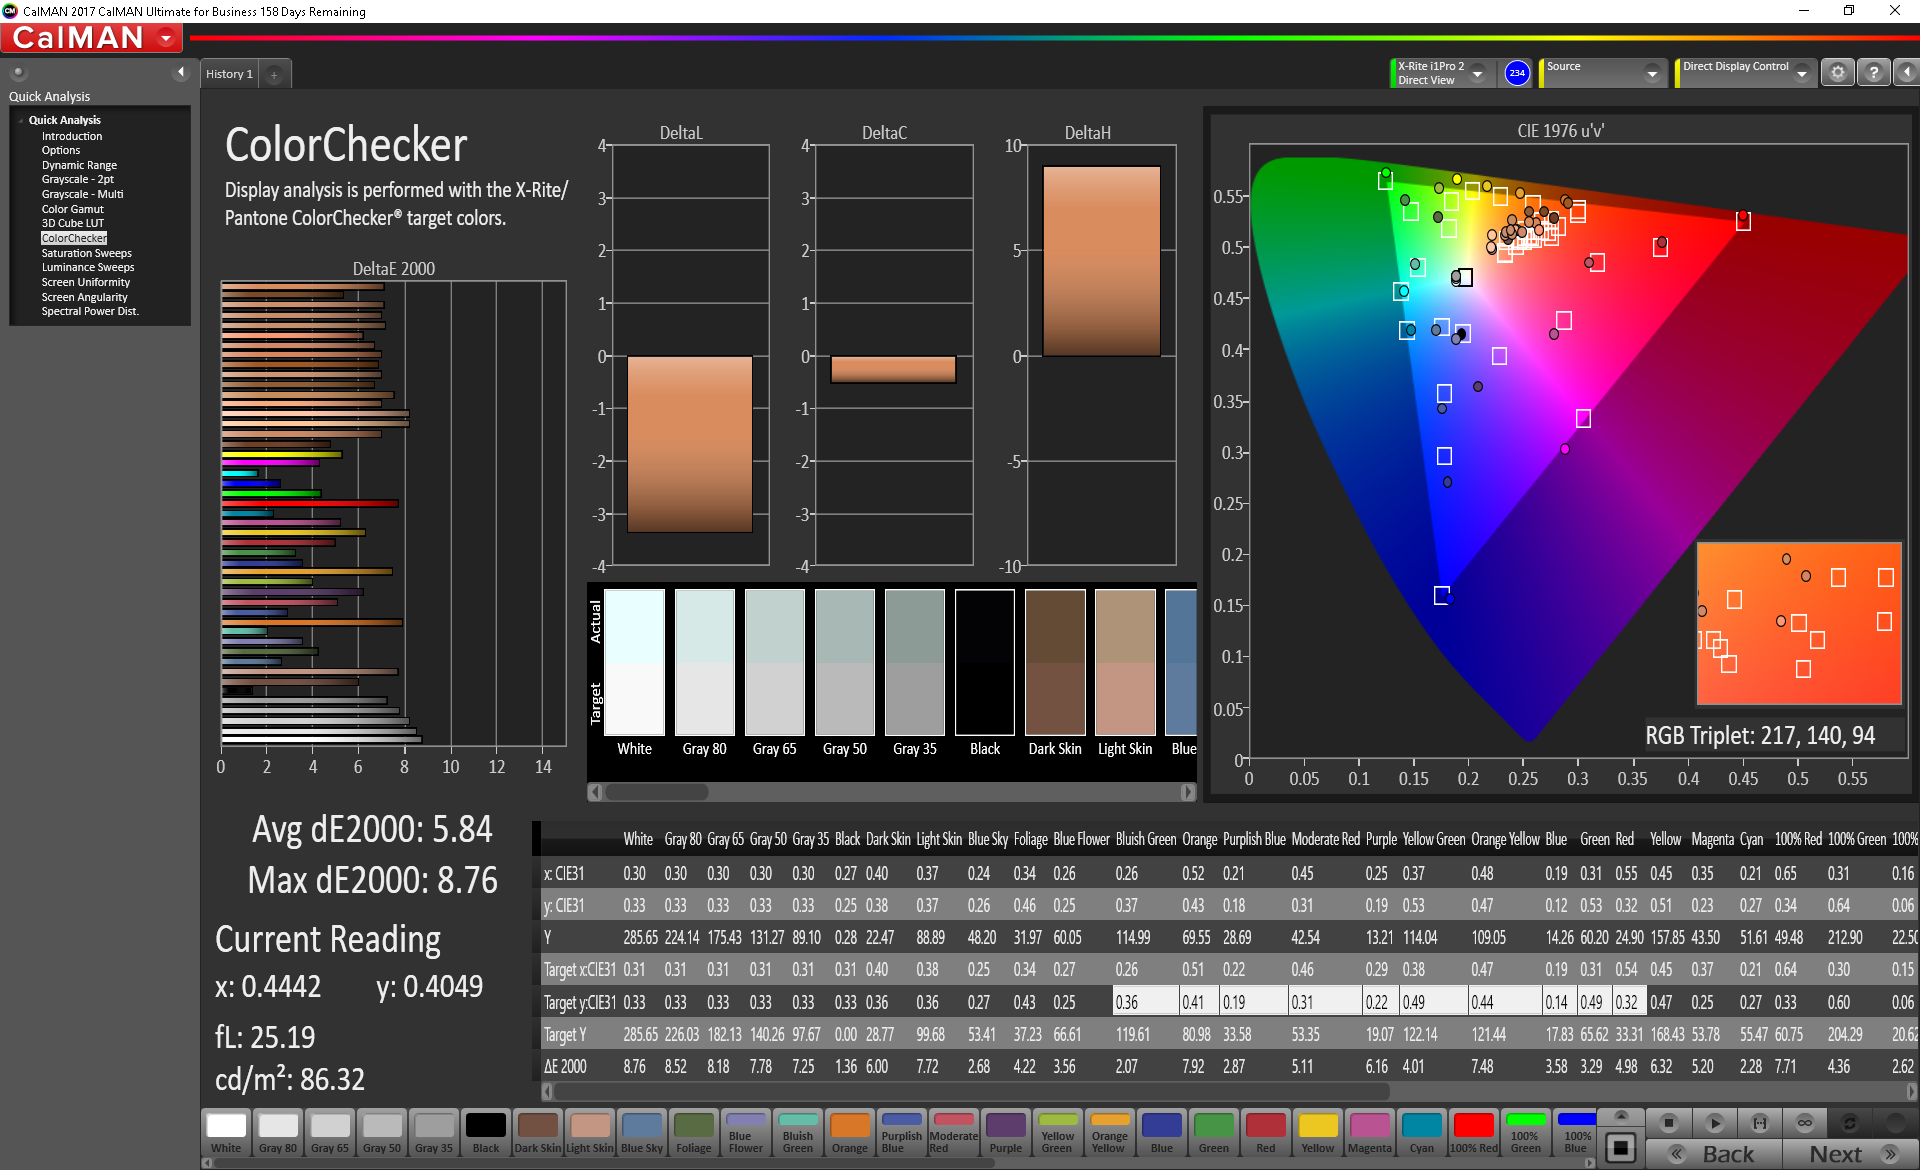Click the read single play button
1920x1170 pixels.
pos(1714,1123)
